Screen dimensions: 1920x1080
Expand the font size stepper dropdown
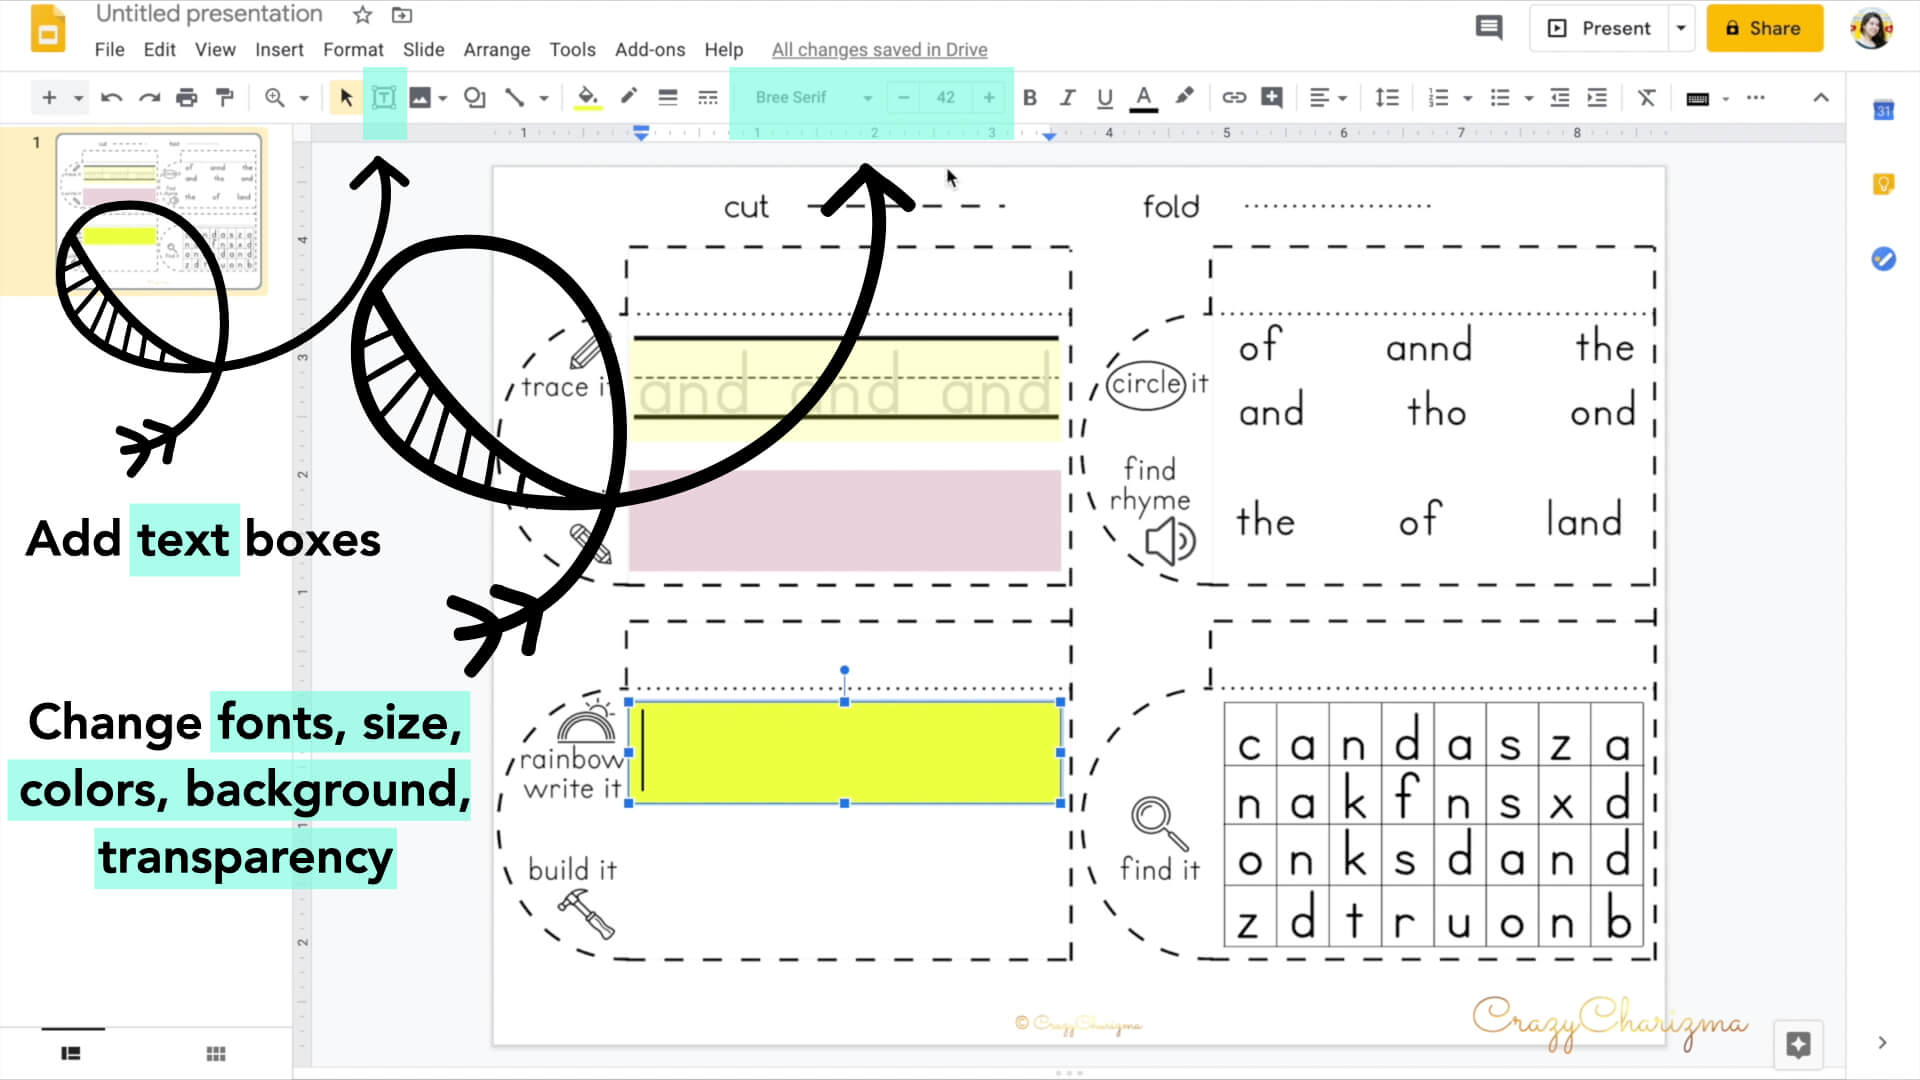(945, 96)
